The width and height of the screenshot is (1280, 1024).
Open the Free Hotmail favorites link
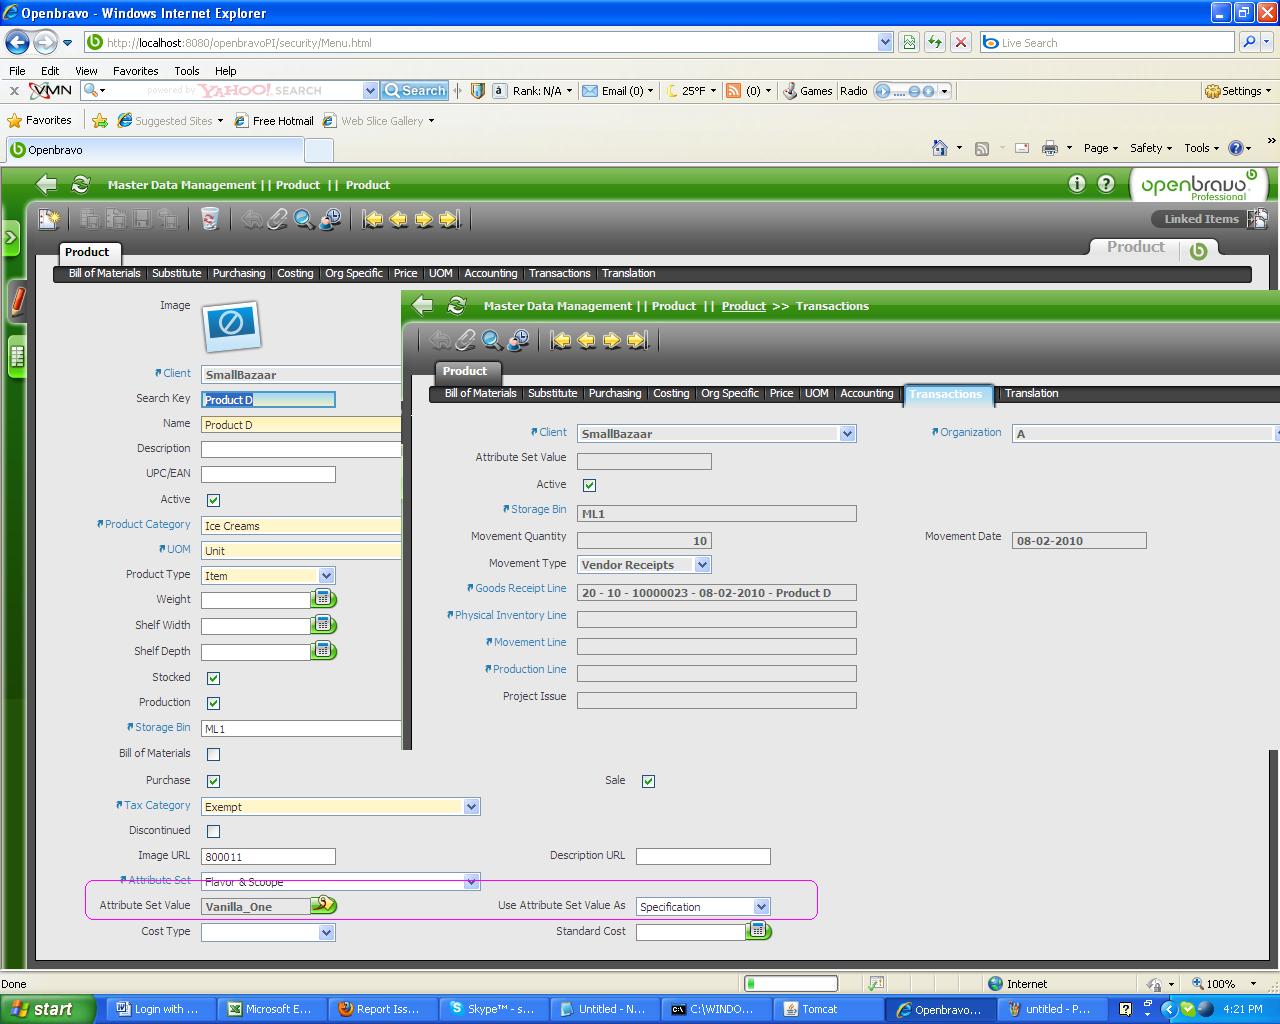tap(274, 121)
